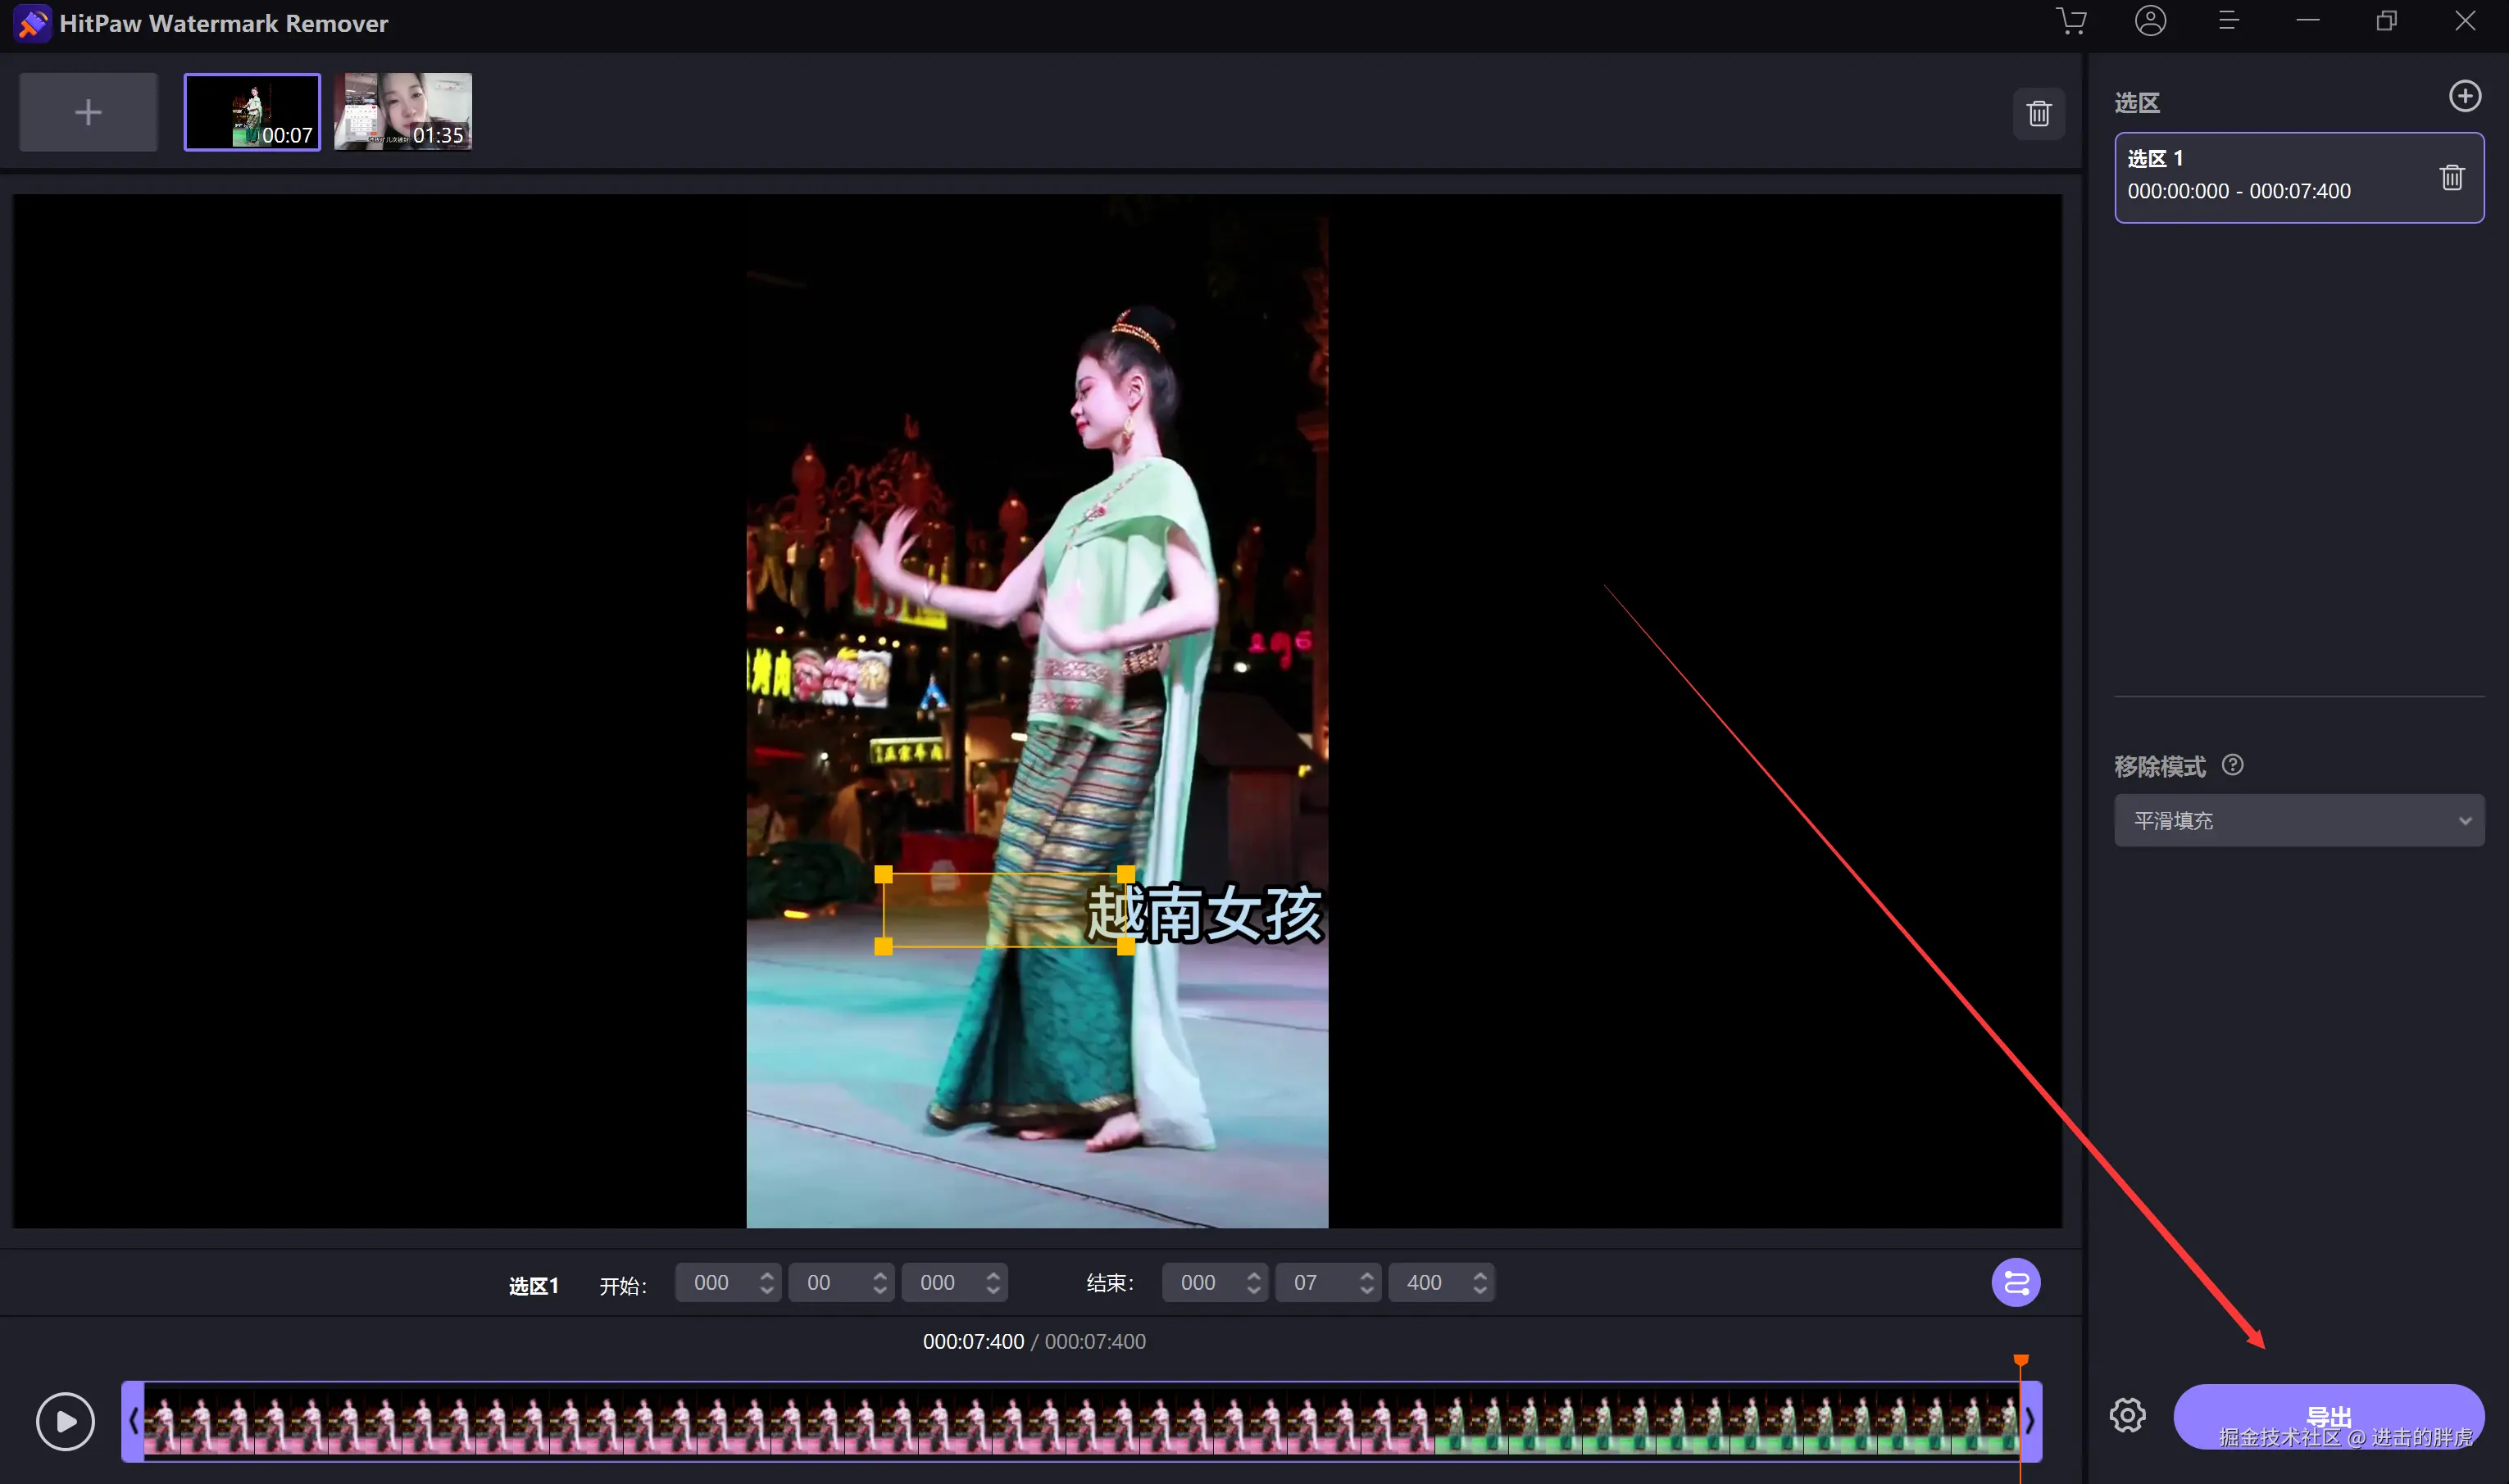
Task: Play the video preview
Action: [x=66, y=1421]
